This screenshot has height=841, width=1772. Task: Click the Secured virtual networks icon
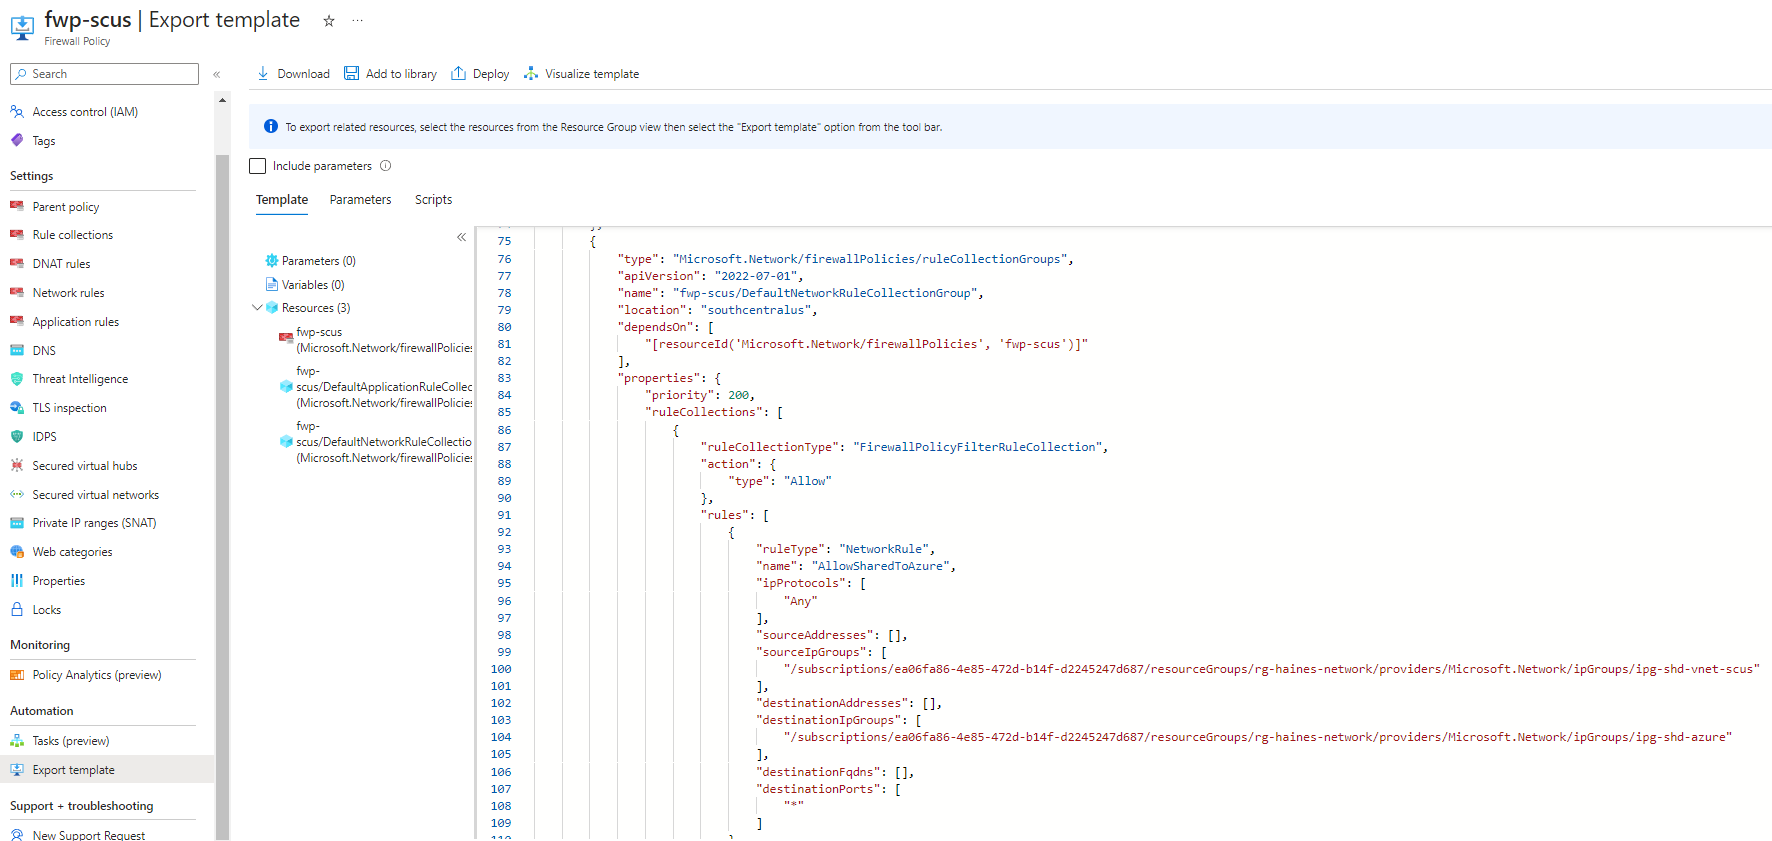pos(17,494)
